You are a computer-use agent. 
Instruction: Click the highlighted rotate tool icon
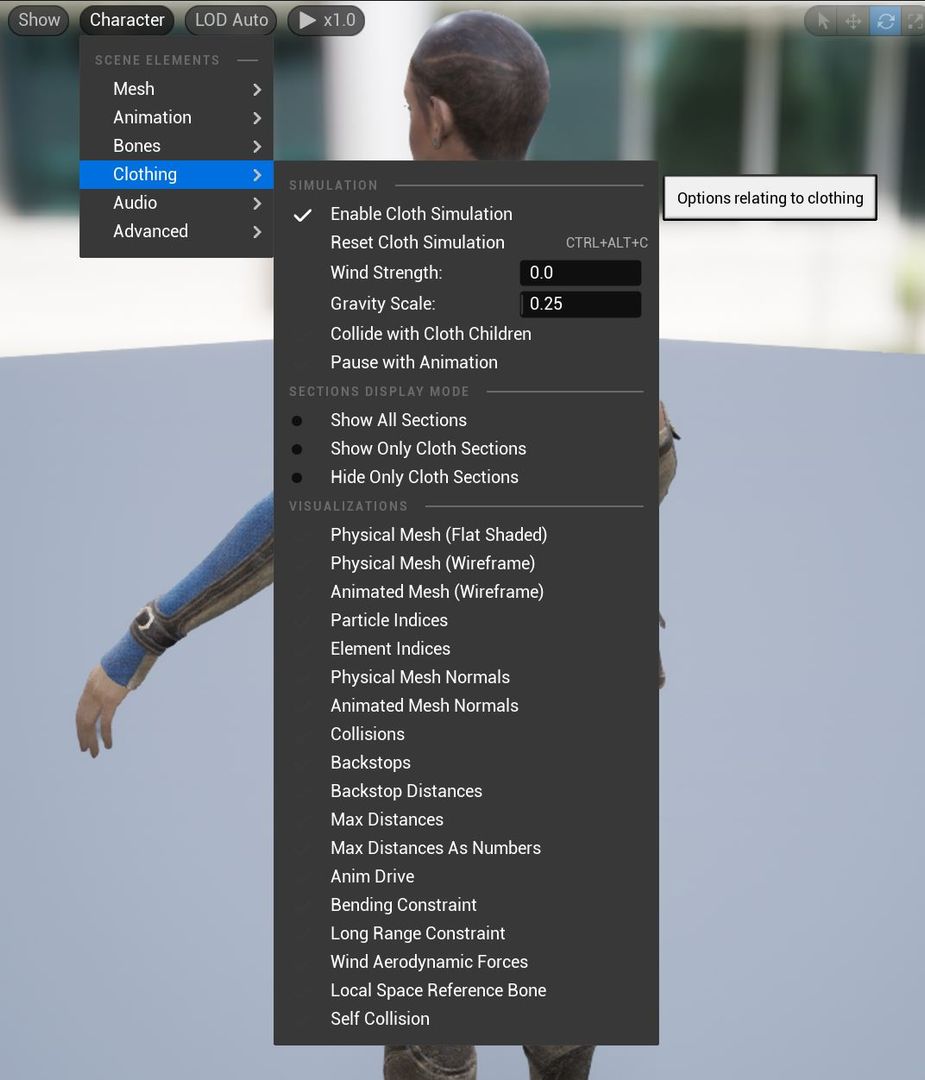click(884, 20)
